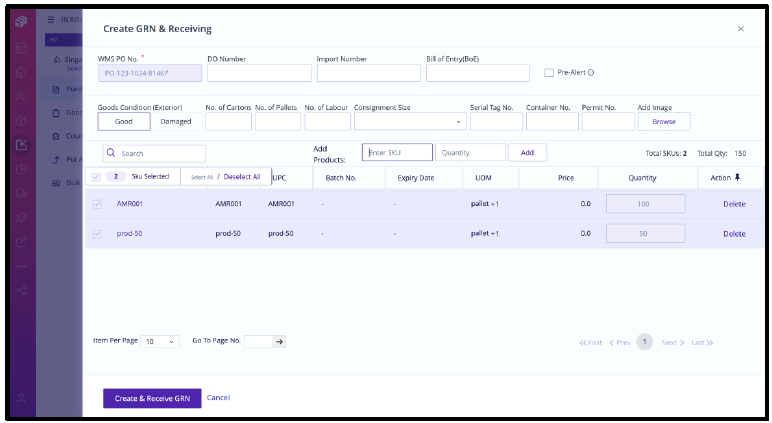Image resolution: width=772 pixels, height=423 pixels.
Task: Click the Next page link
Action: tap(673, 343)
